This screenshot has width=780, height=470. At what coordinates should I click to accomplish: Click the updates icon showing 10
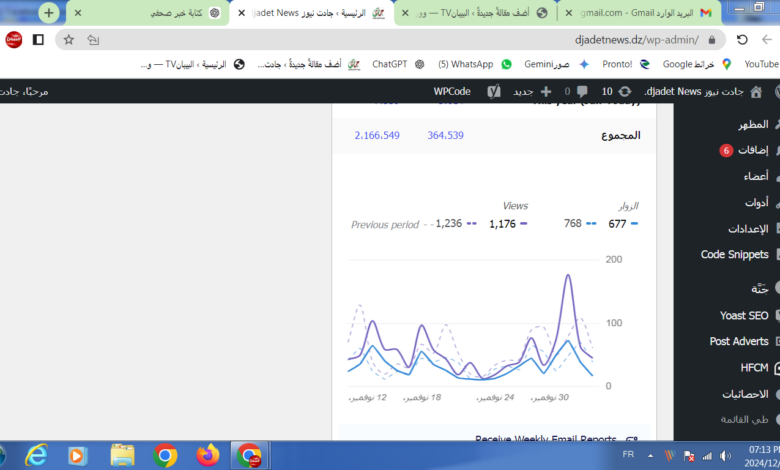615,91
